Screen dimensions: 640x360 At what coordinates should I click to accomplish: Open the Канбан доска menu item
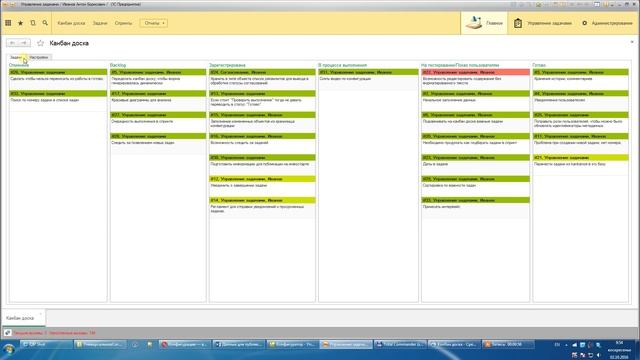point(71,23)
